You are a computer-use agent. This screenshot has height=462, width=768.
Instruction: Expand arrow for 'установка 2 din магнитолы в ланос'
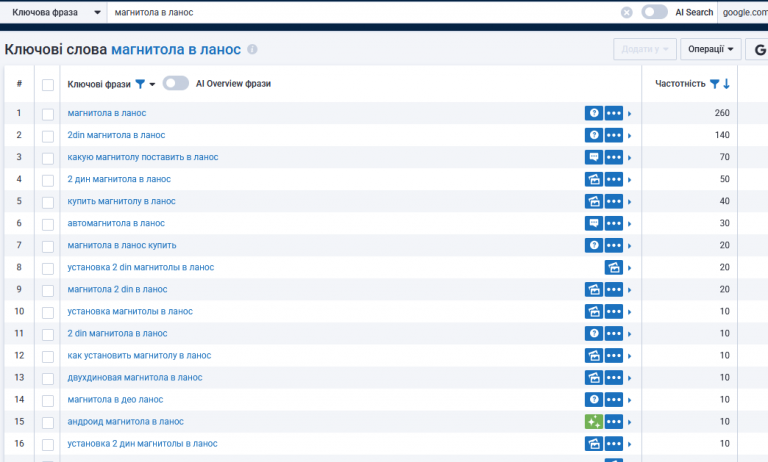pos(629,268)
